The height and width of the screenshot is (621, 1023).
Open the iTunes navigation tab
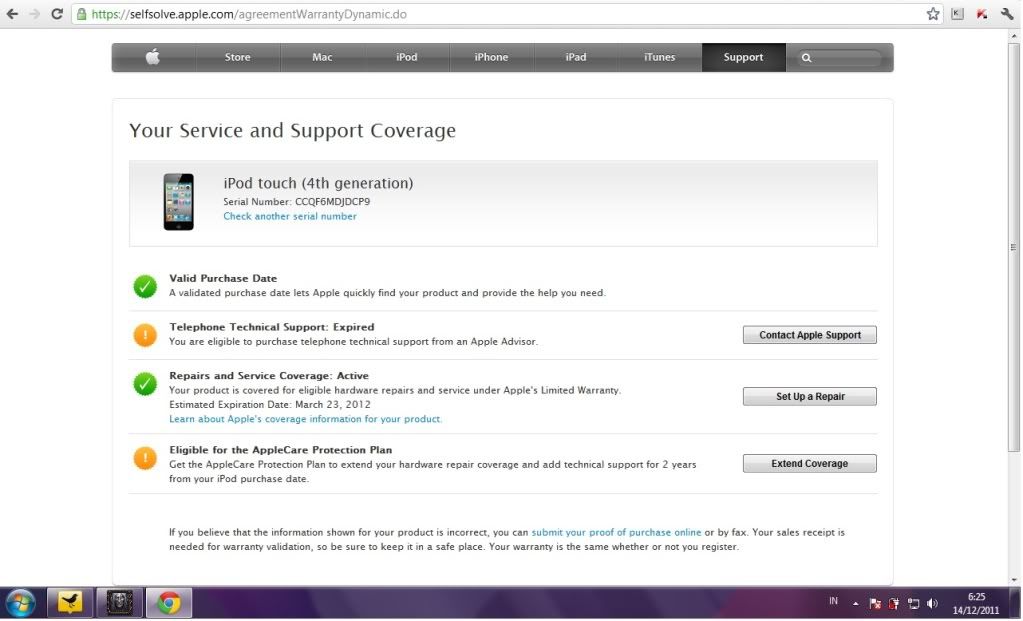coord(660,57)
